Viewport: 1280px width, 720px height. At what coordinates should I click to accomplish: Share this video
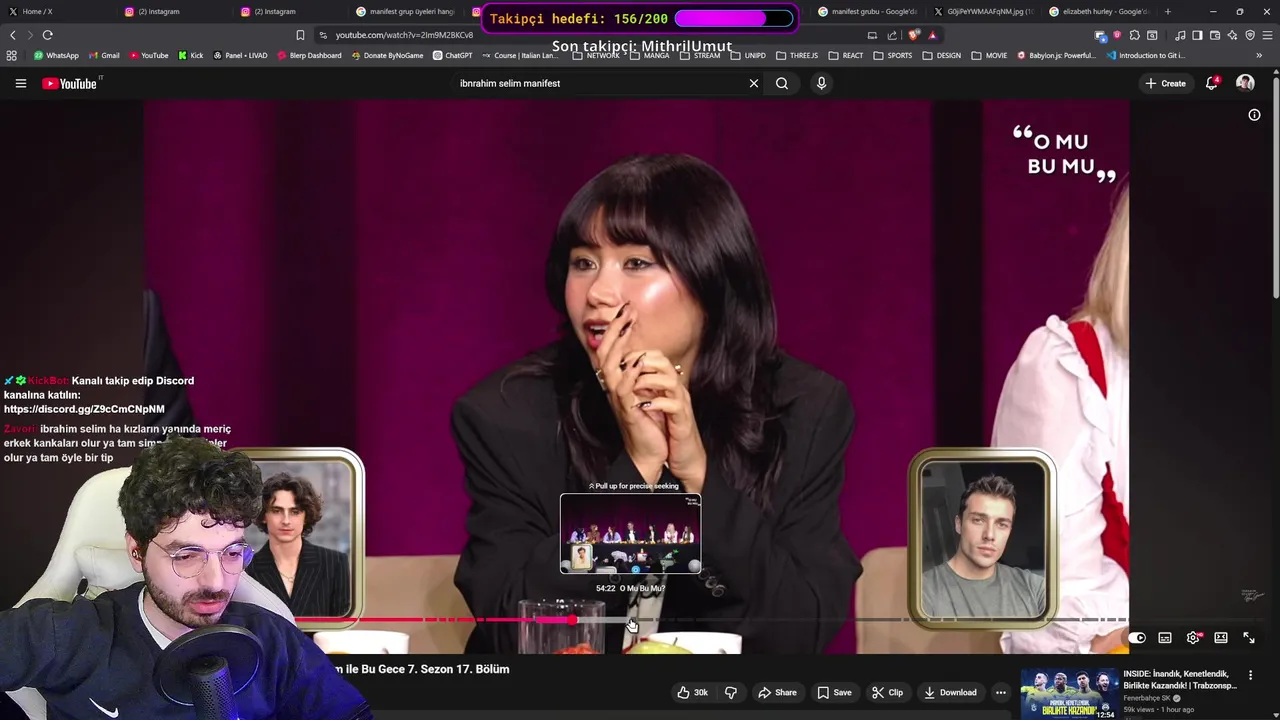pyautogui.click(x=777, y=692)
